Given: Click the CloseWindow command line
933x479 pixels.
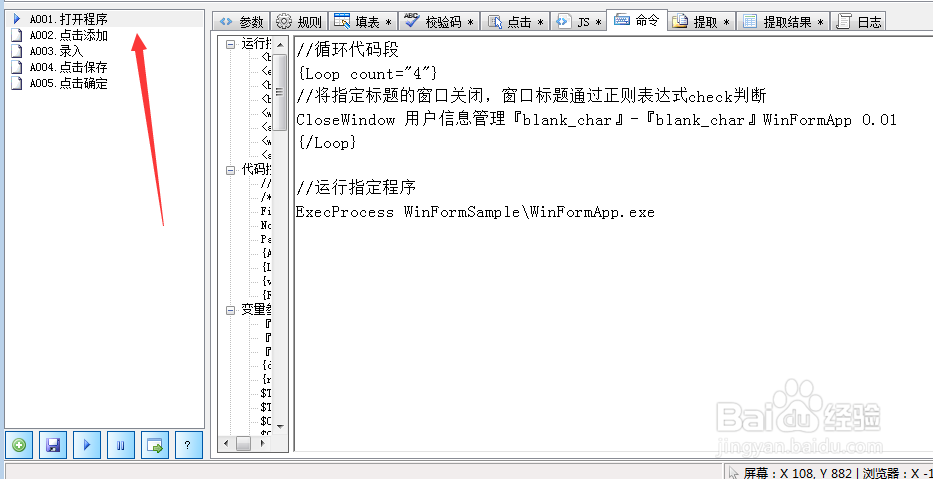Looking at the screenshot, I should [596, 120].
